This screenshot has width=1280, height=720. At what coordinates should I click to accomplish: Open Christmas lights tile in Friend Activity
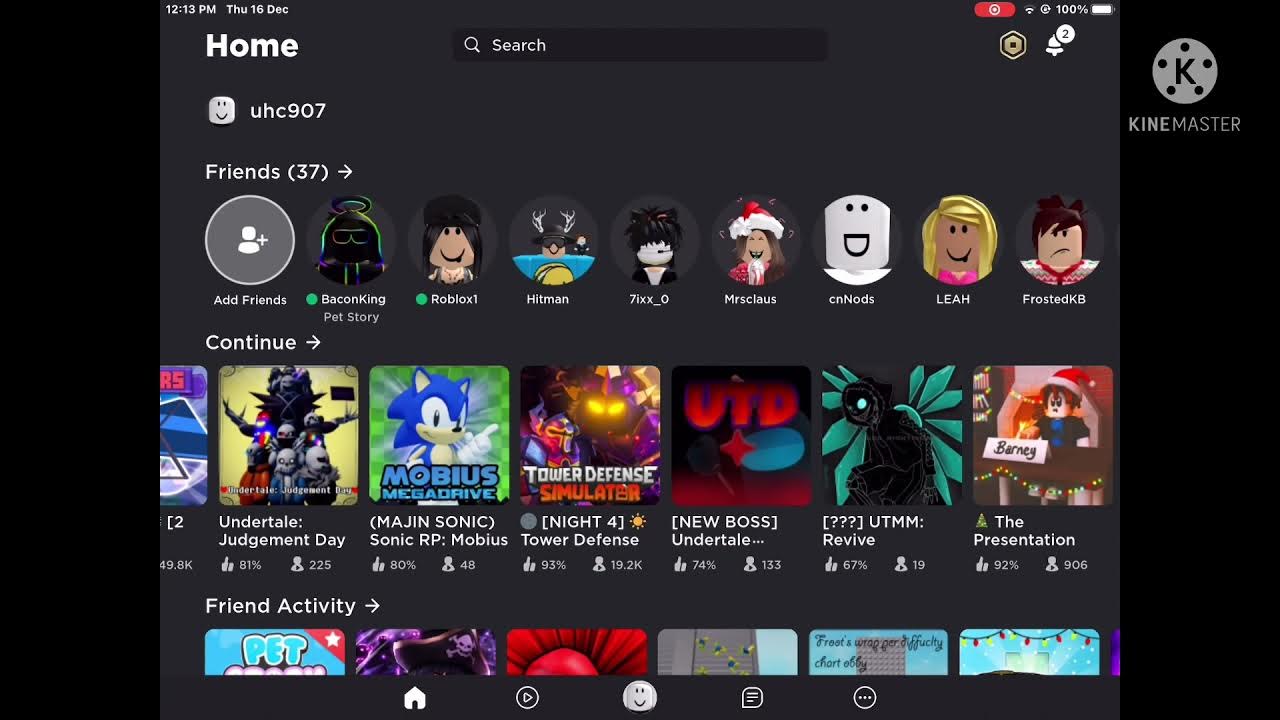1029,652
